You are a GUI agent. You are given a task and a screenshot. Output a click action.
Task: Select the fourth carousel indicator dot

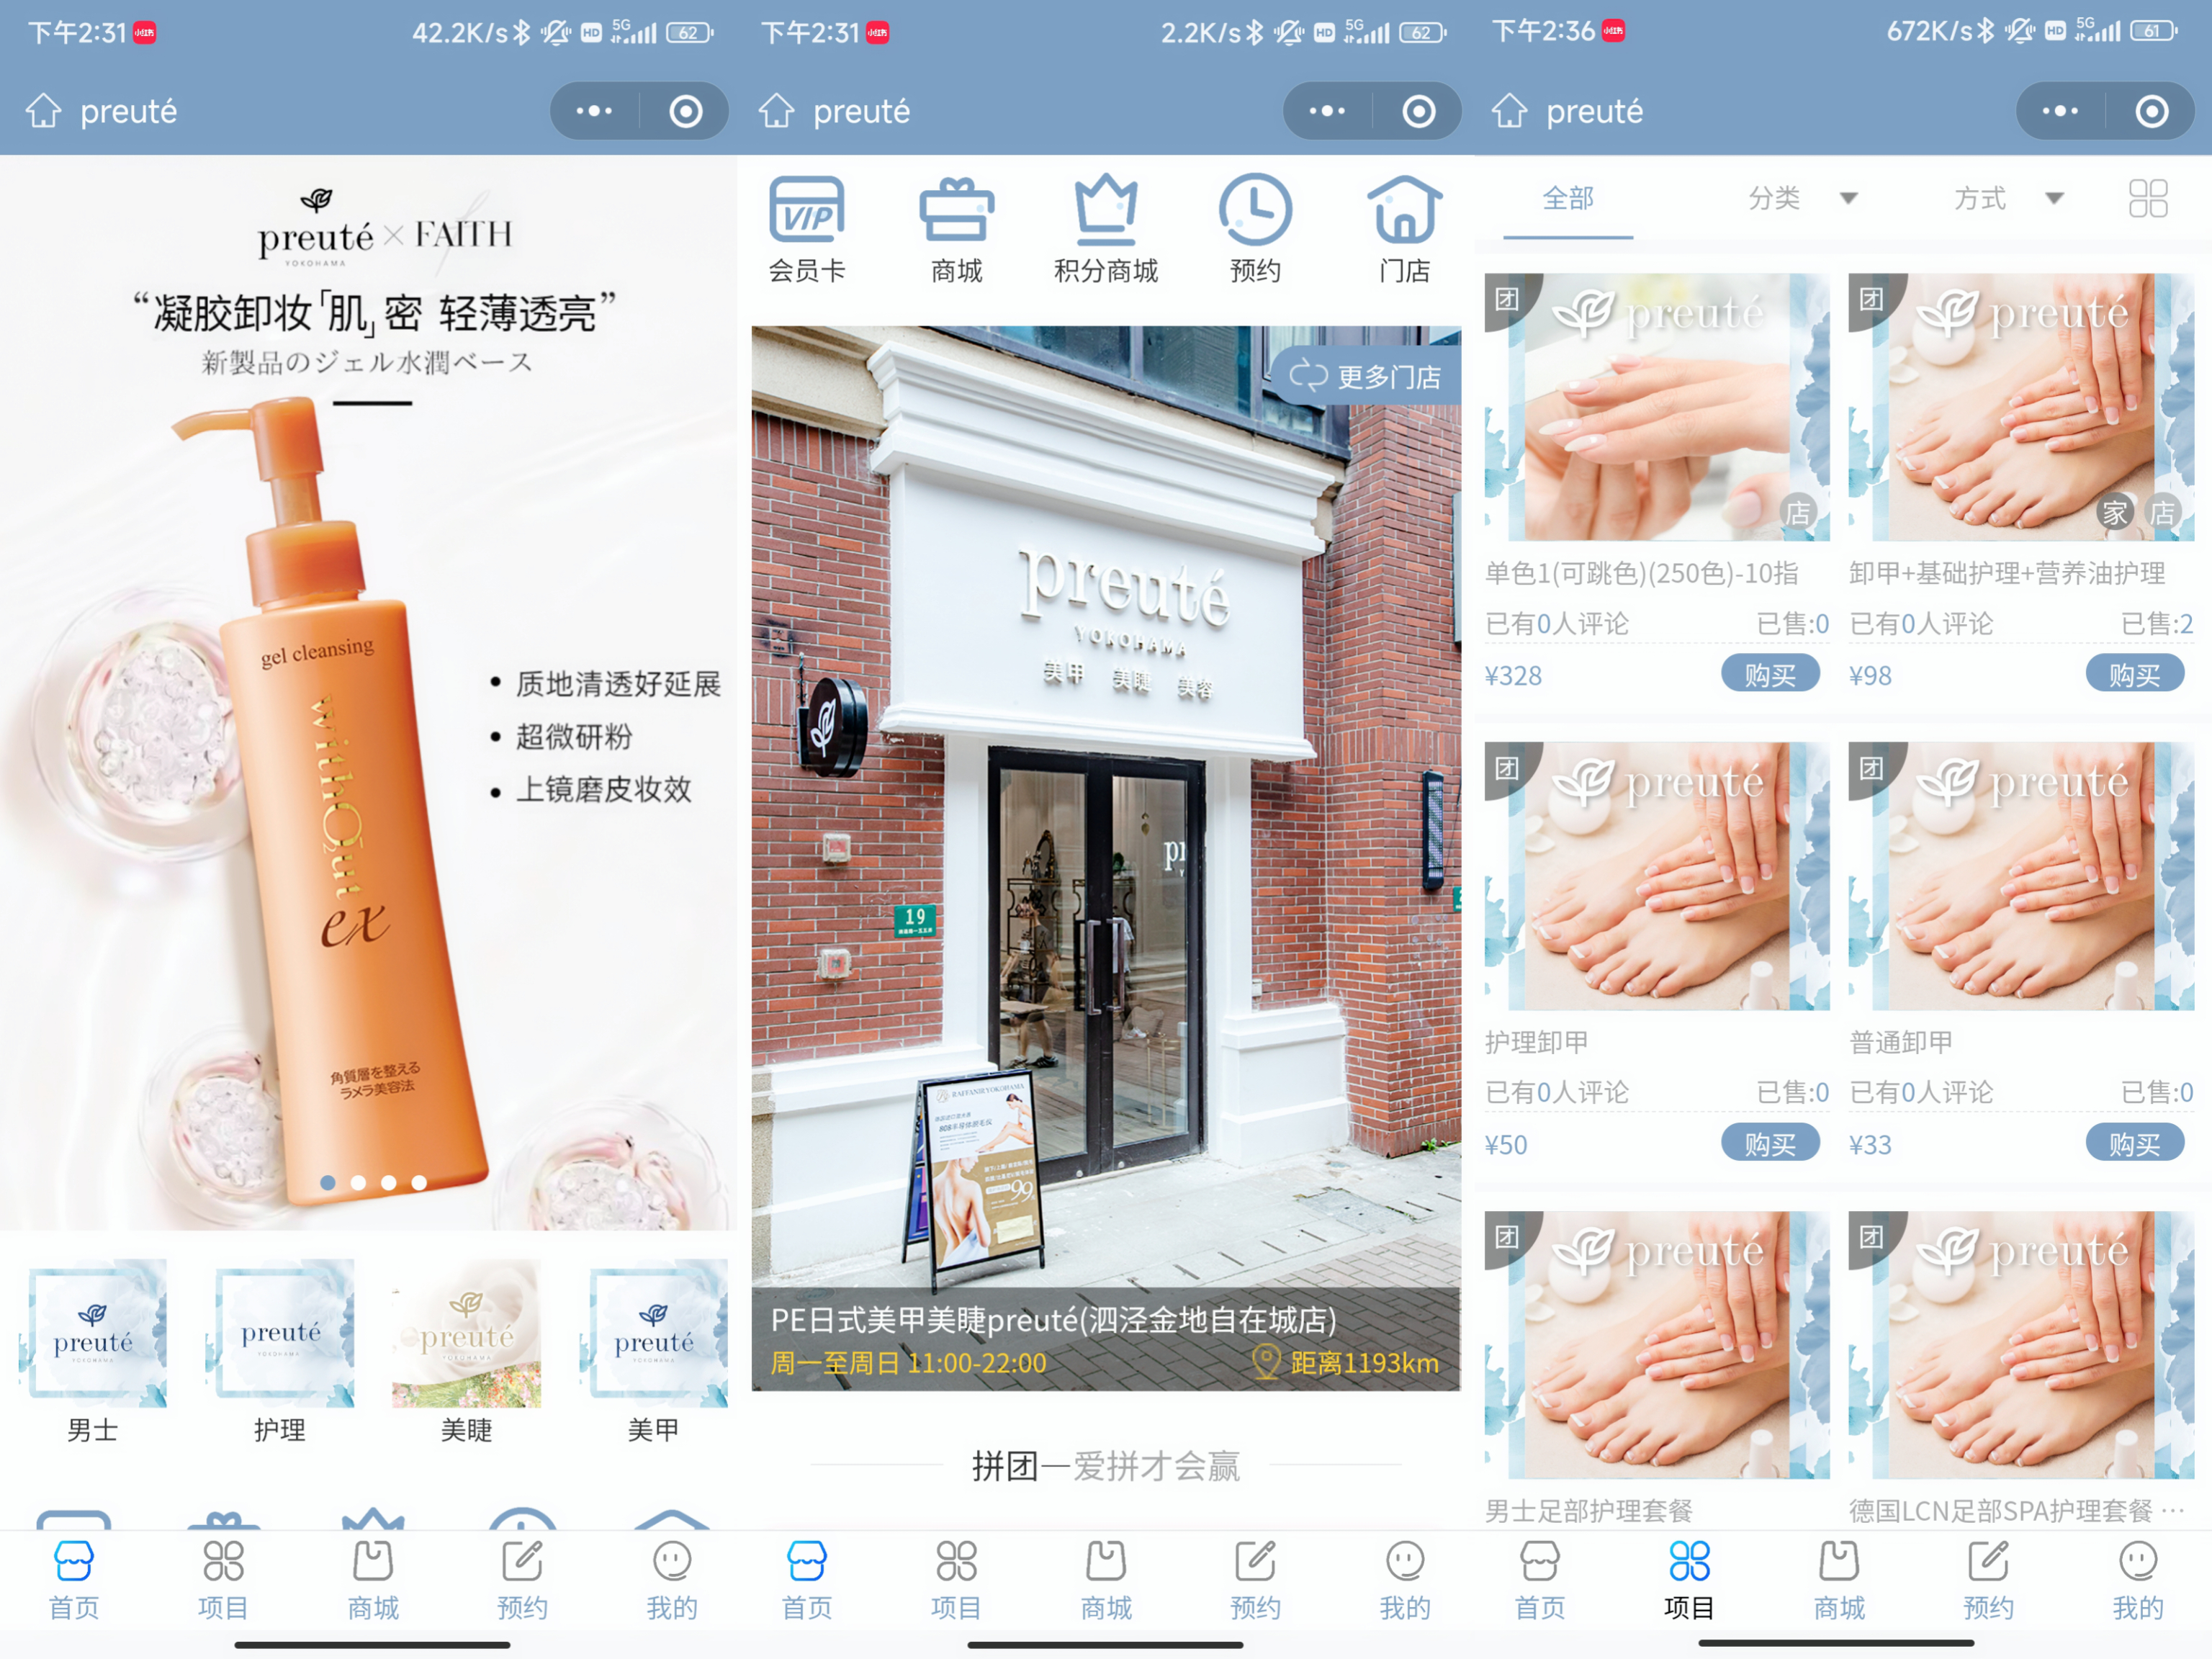click(419, 1183)
